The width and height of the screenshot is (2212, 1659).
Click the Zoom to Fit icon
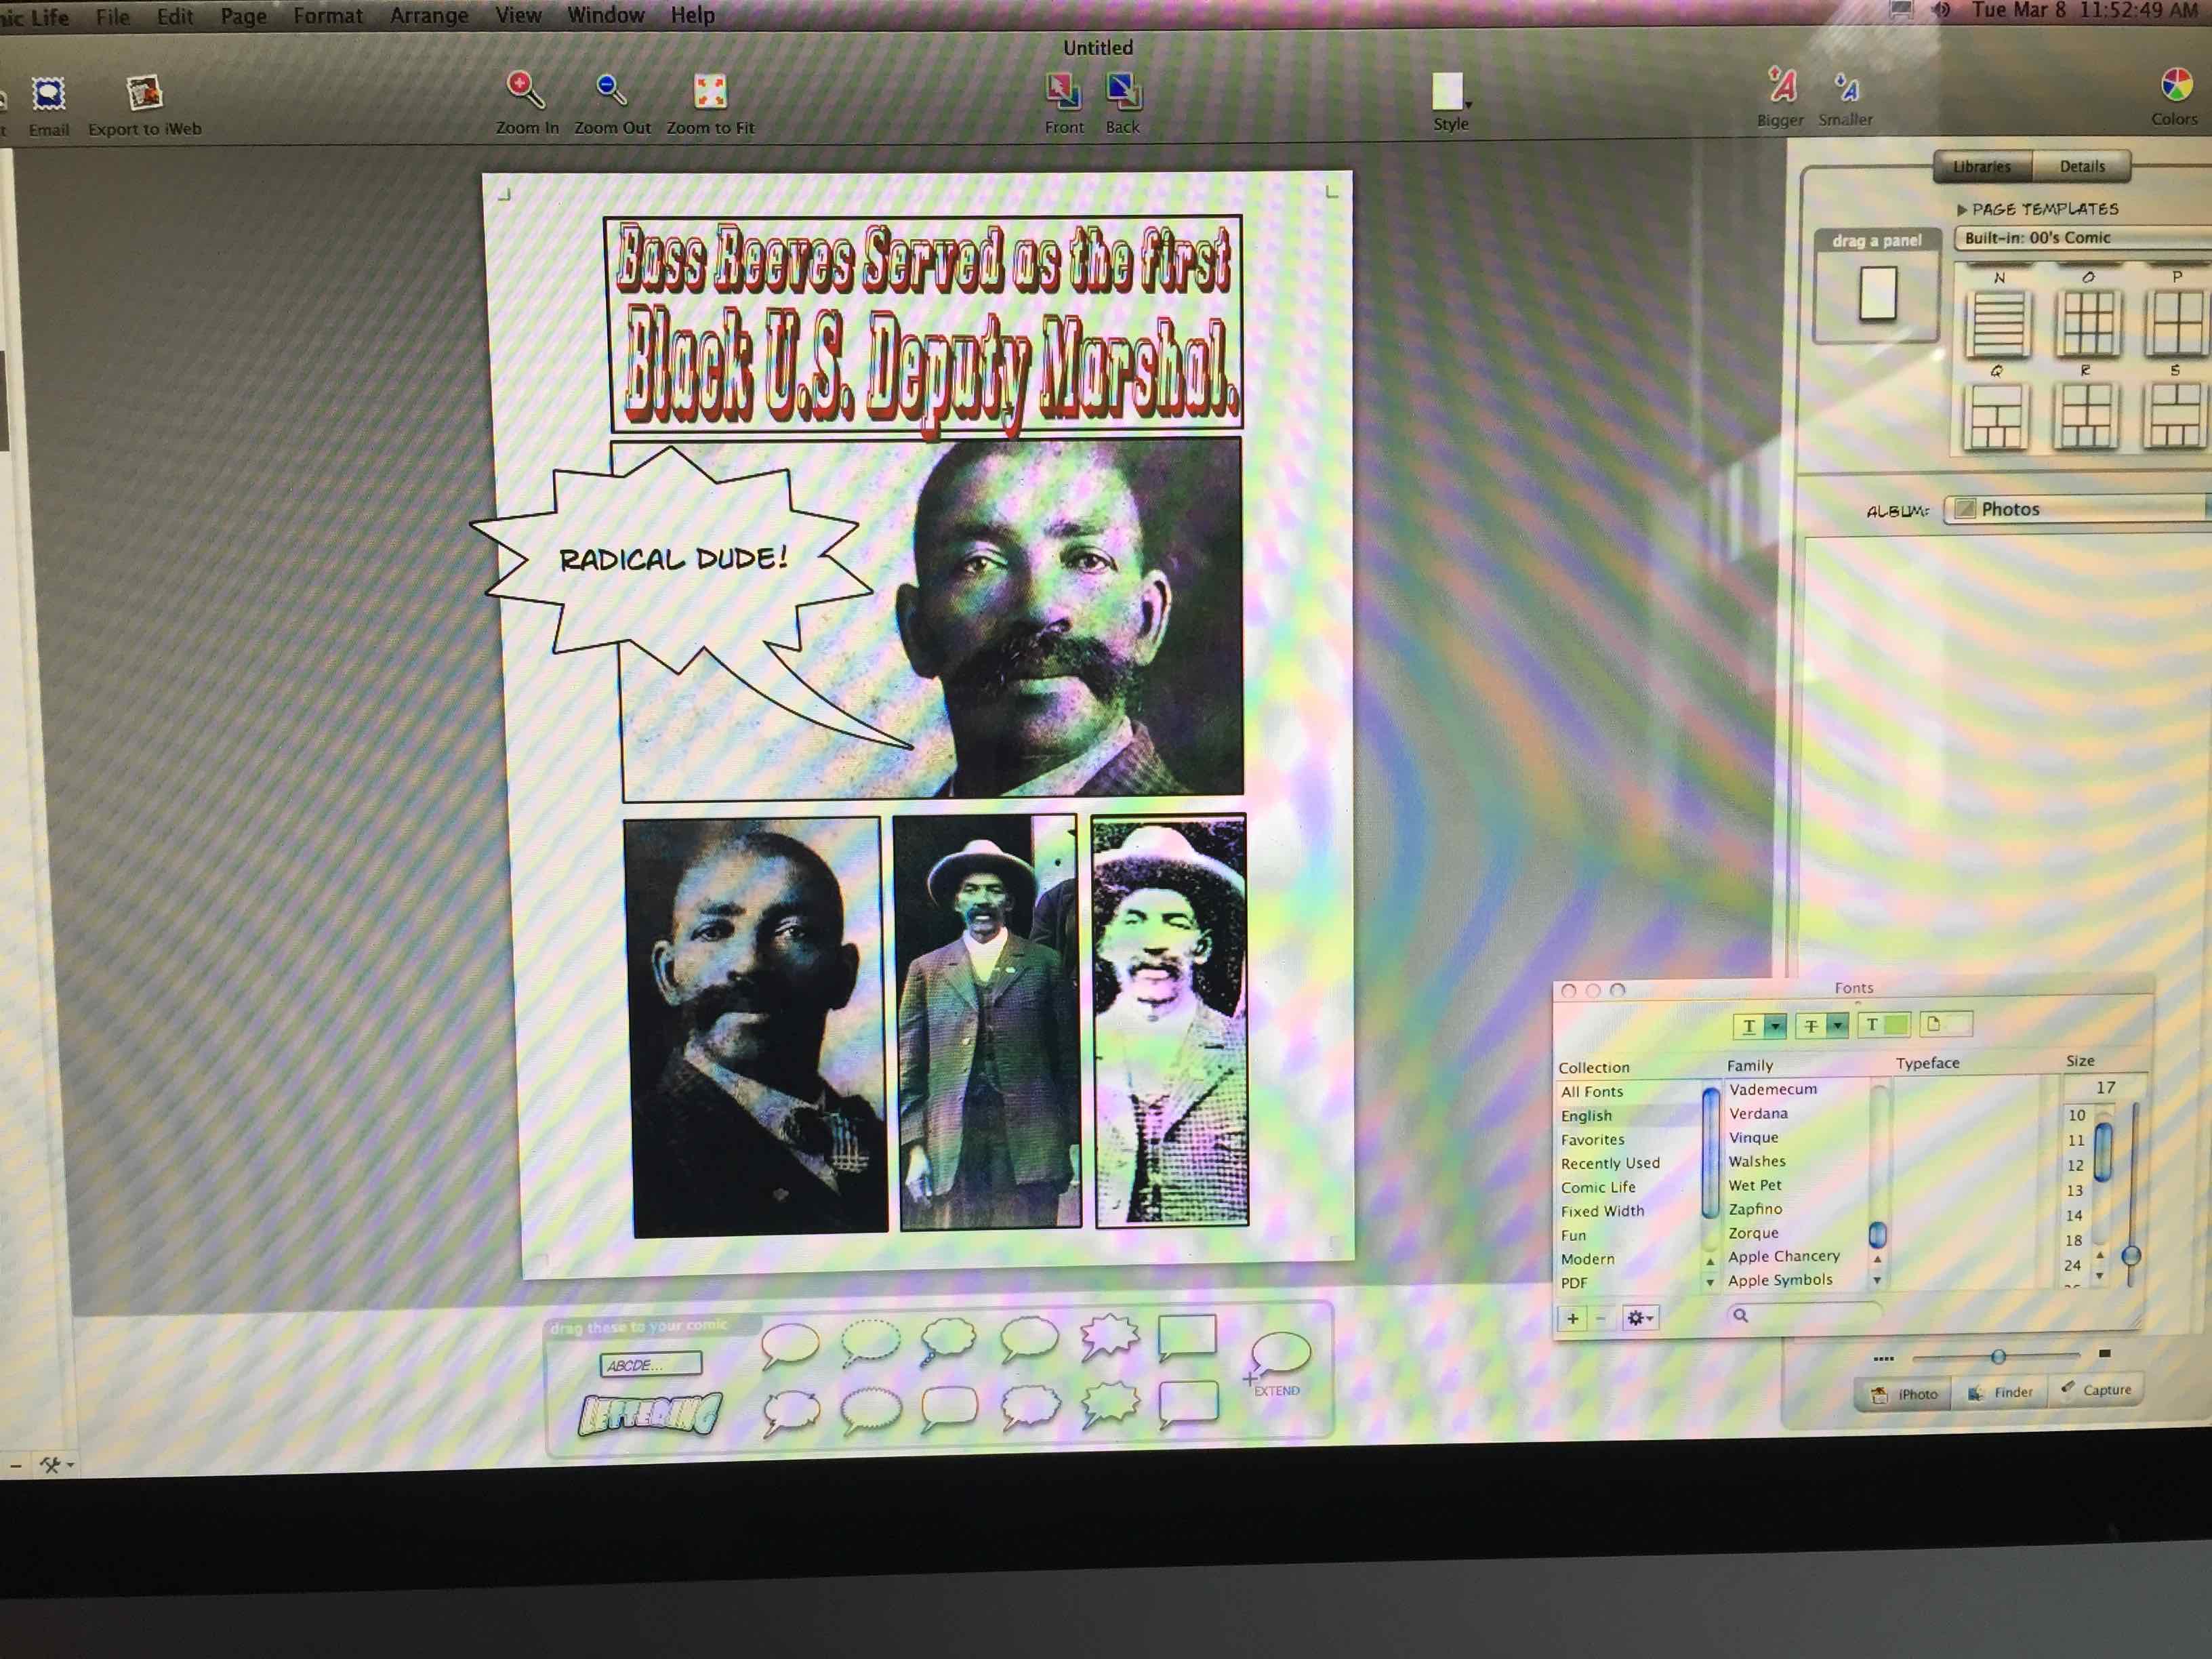click(710, 91)
